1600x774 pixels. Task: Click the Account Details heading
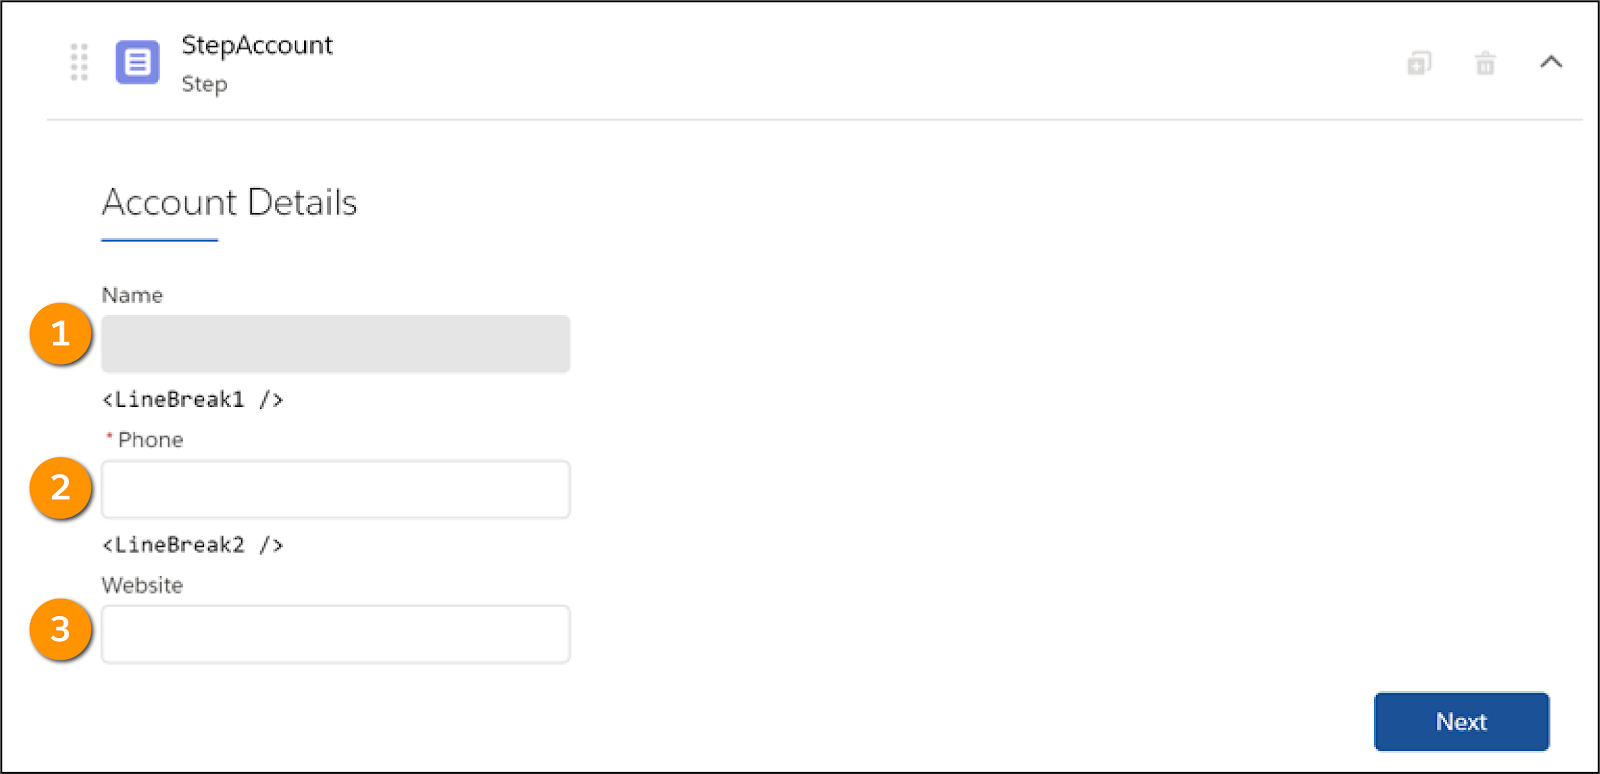point(229,203)
